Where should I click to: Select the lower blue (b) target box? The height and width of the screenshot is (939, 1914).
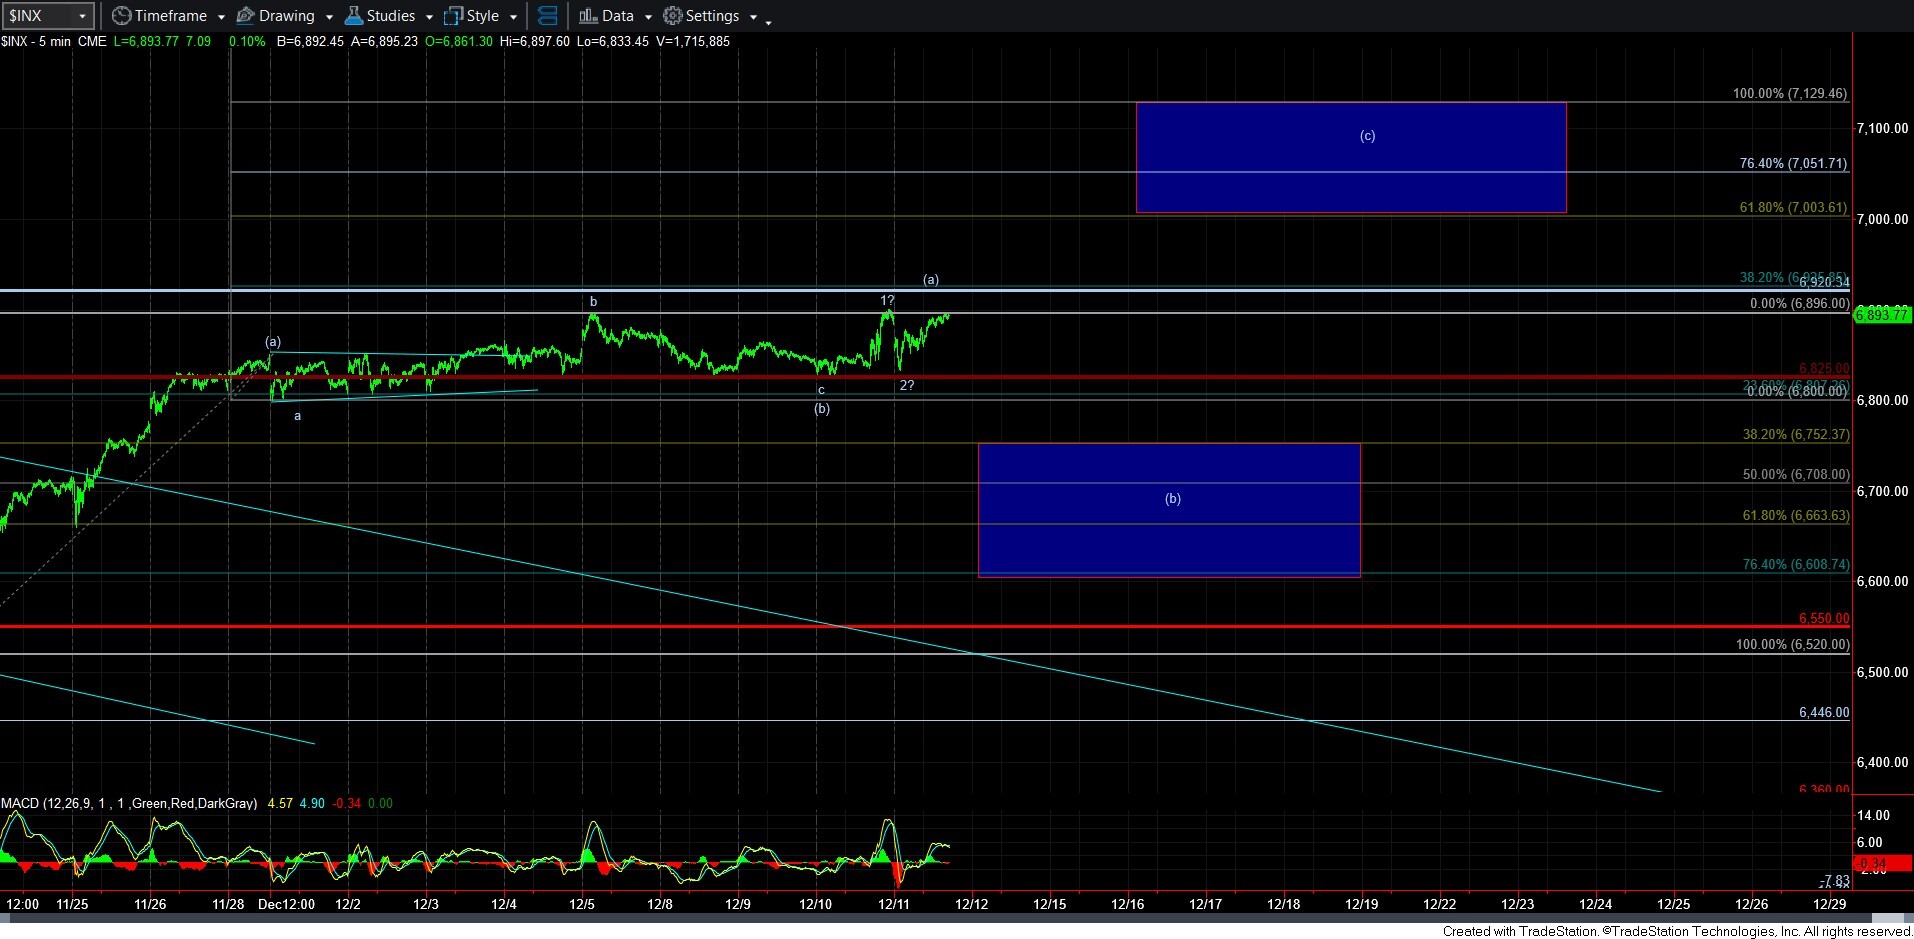coord(1168,510)
